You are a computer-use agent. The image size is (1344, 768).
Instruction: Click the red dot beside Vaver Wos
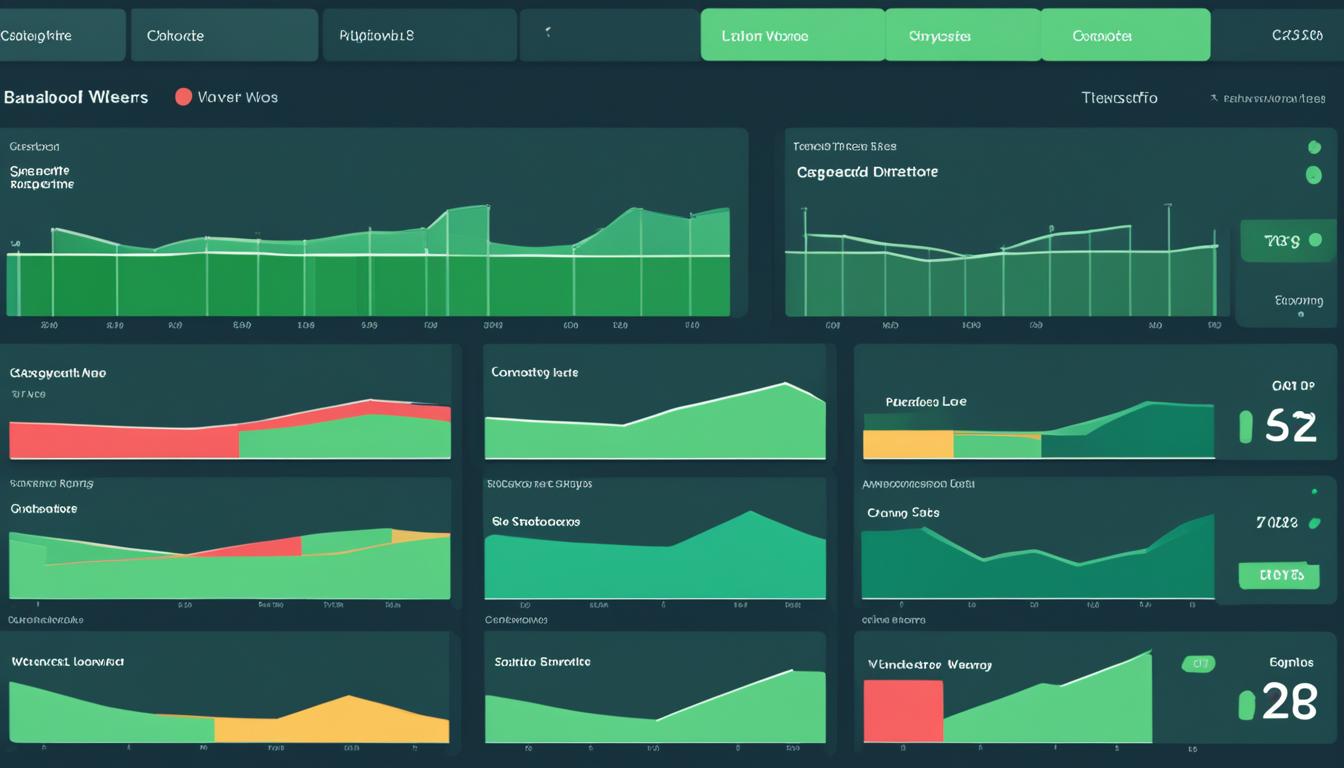coord(183,97)
